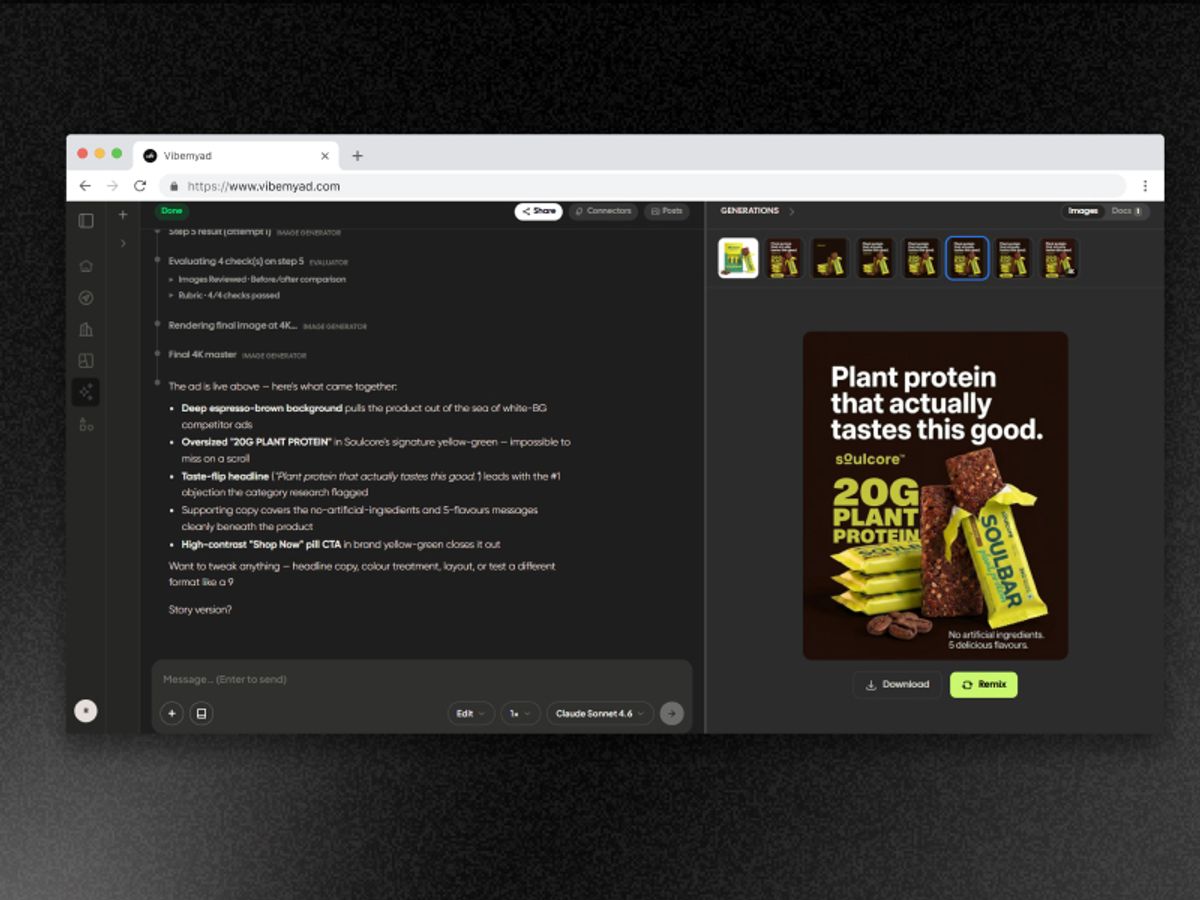Go forward in the browser
The image size is (1200, 900).
tap(112, 186)
